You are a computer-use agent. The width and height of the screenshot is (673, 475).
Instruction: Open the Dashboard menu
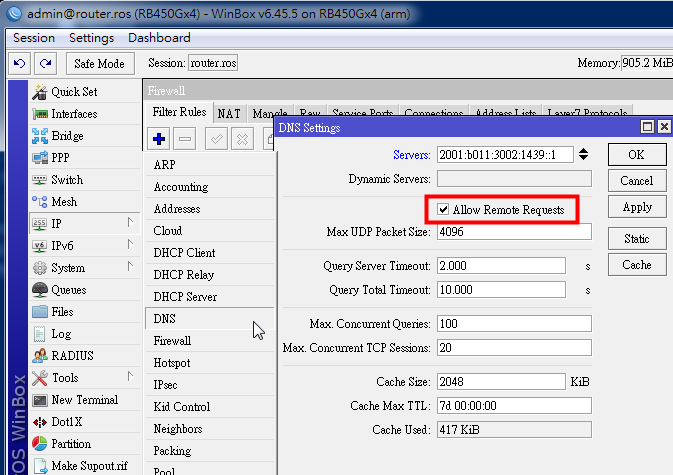click(x=159, y=38)
